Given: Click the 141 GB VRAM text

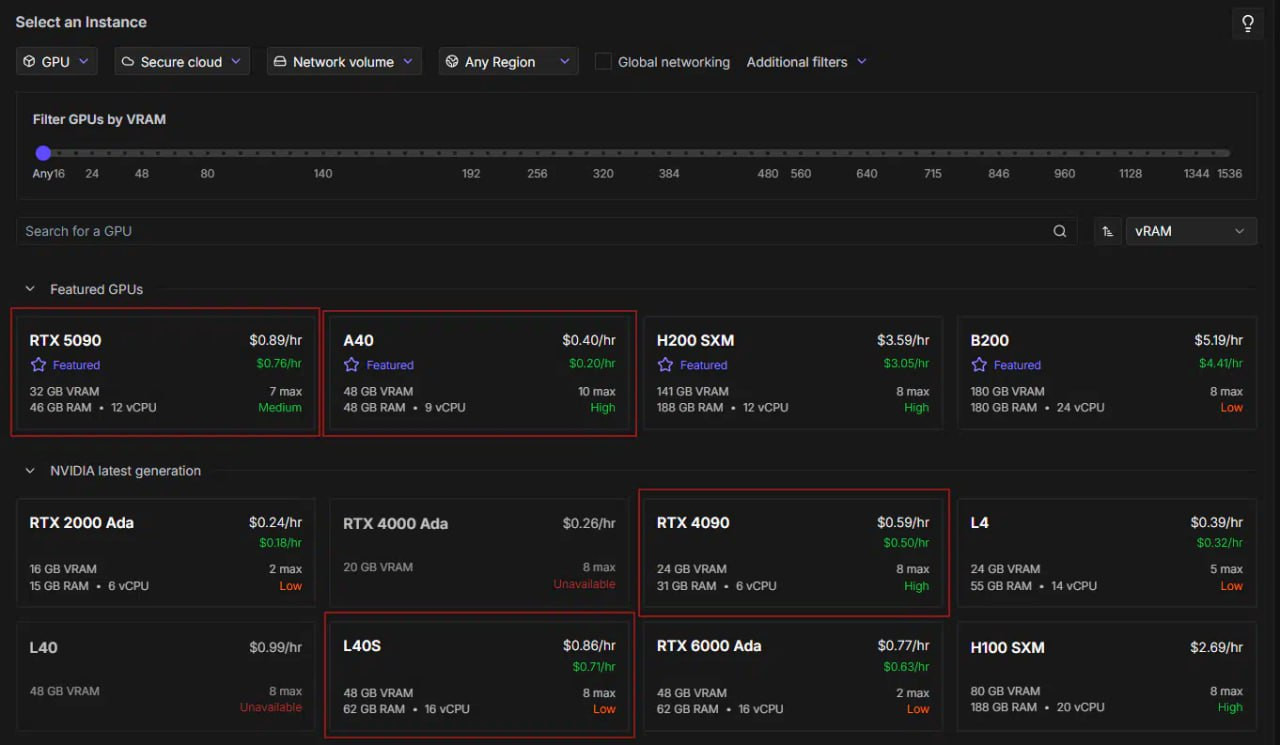Looking at the screenshot, I should pos(693,391).
